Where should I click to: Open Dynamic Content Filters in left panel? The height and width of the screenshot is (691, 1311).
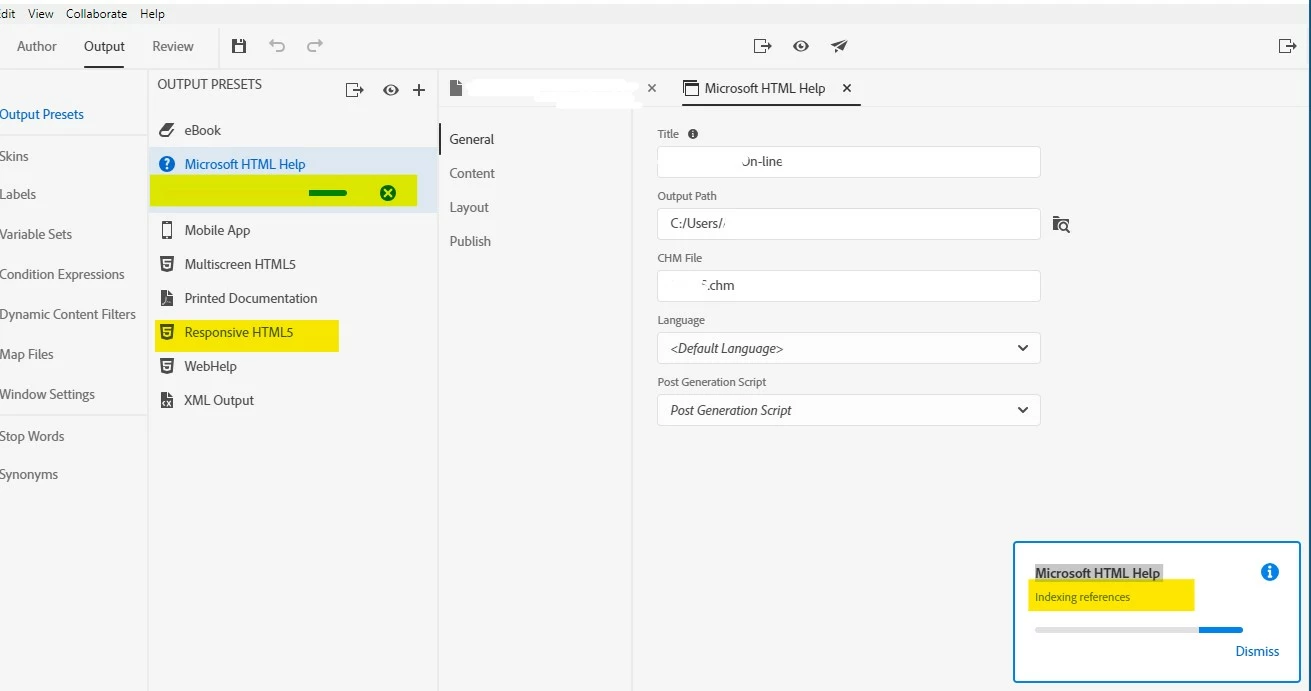coord(68,314)
